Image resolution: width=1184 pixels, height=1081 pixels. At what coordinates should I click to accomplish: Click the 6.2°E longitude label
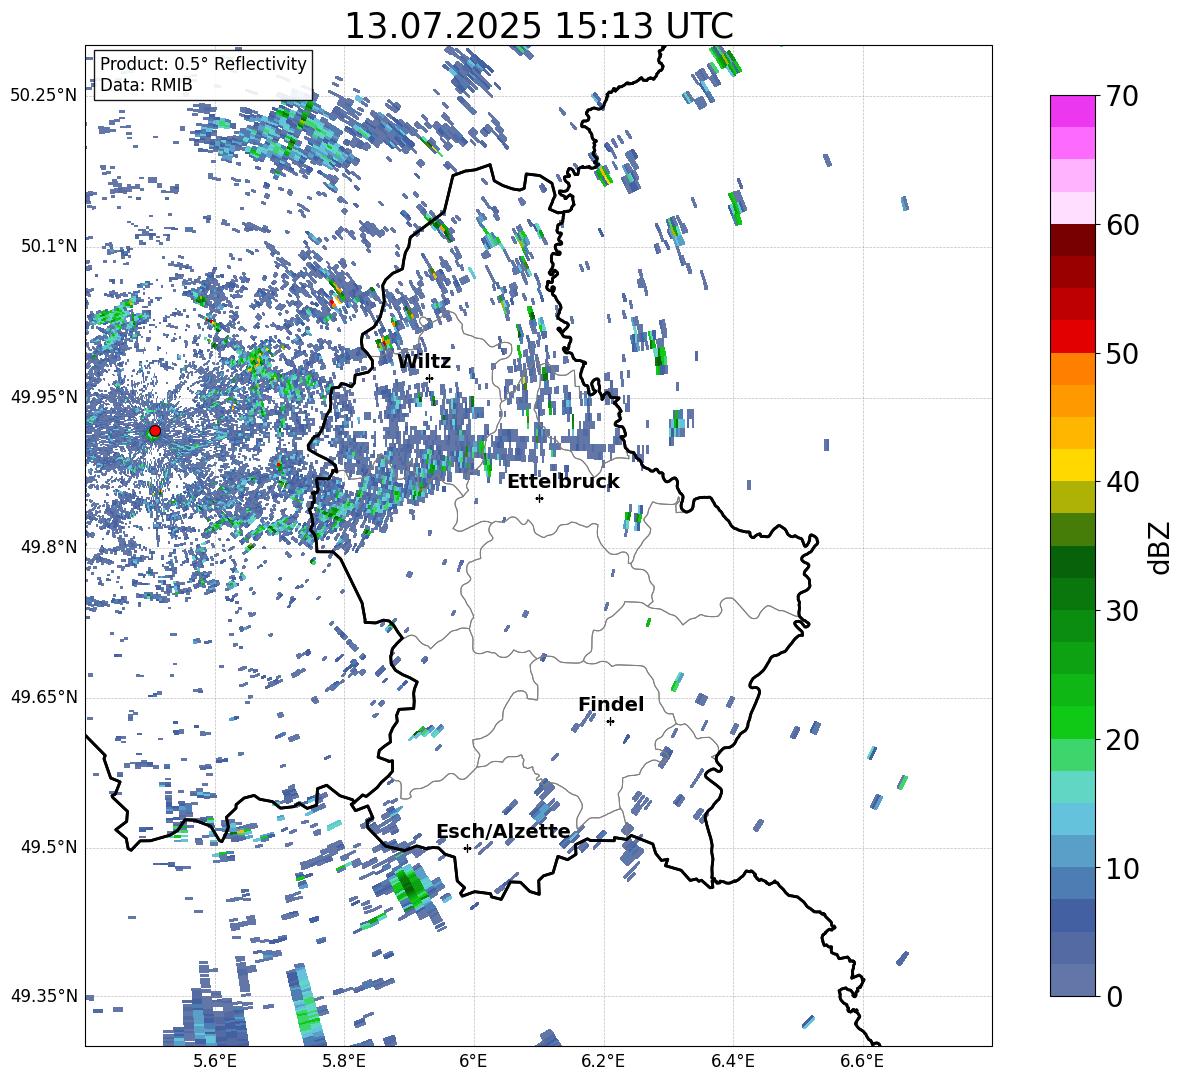(603, 1061)
